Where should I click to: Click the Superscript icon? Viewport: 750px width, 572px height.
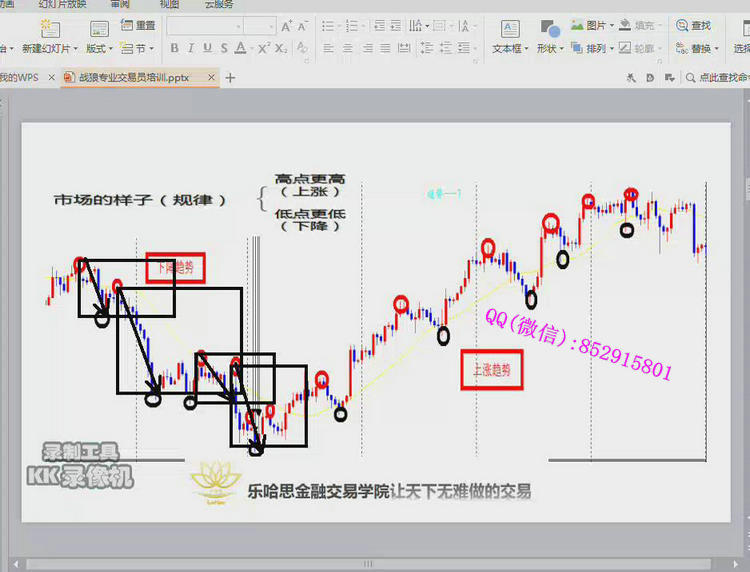[264, 48]
